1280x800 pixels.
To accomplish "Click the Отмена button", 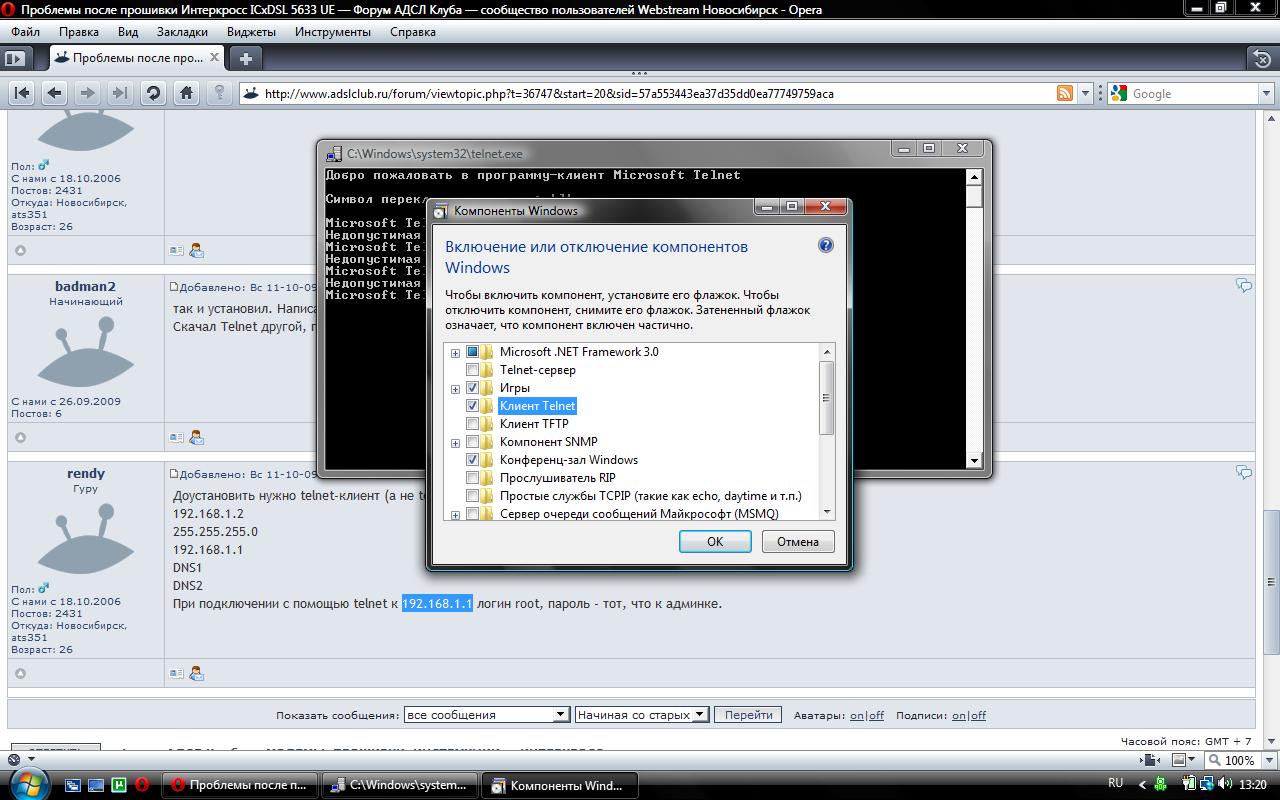I will (x=797, y=541).
